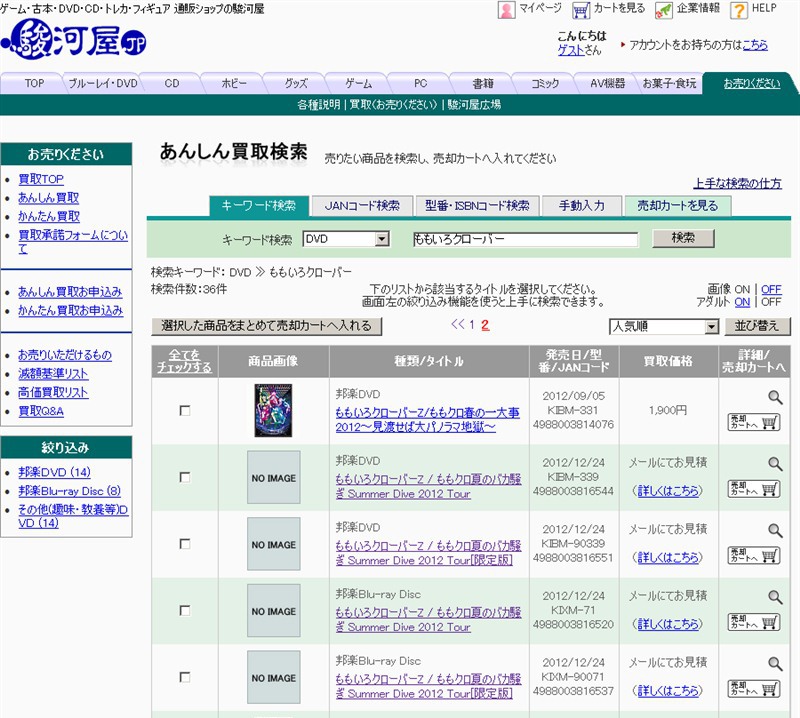Screen dimensions: 800x718
Task: Add KIBM-90339 item to sell cart
Action: [x=754, y=555]
